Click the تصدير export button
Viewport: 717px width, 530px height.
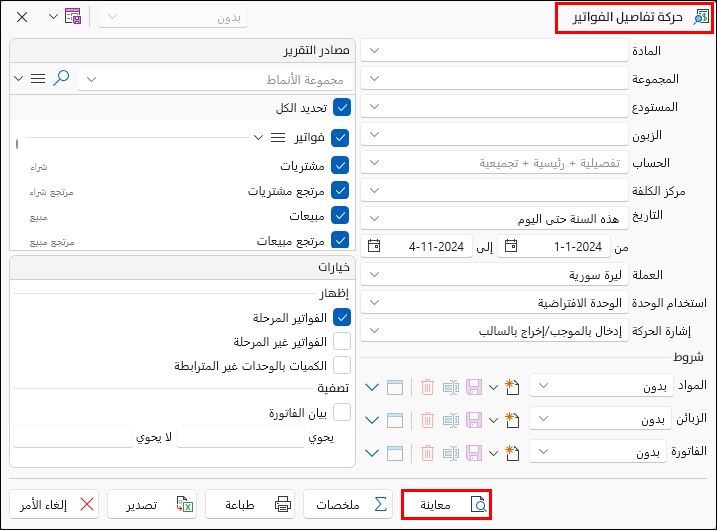click(152, 504)
